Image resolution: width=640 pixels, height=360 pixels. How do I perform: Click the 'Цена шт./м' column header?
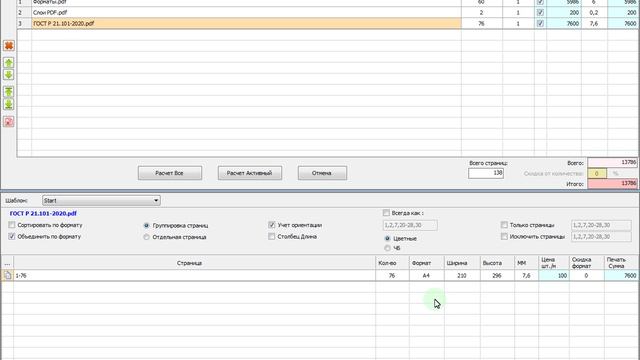[x=554, y=263]
